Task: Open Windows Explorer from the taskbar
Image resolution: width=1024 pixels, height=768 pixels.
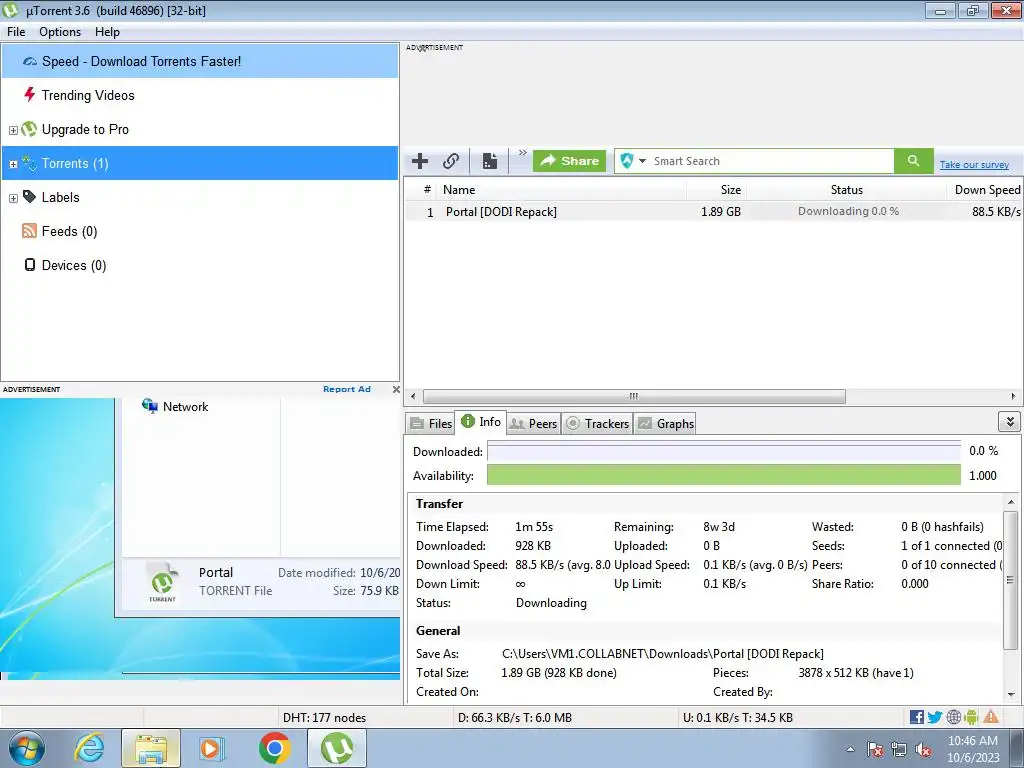Action: (150, 748)
